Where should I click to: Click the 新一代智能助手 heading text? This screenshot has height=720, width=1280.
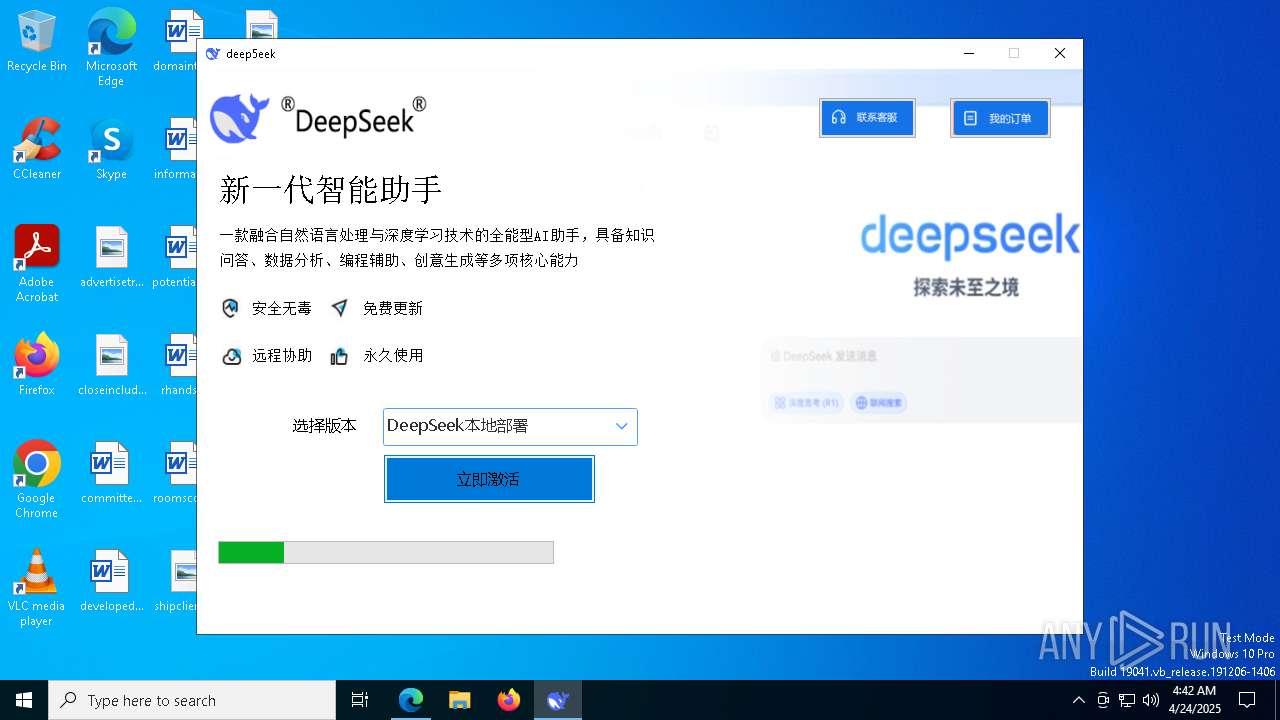(x=331, y=190)
